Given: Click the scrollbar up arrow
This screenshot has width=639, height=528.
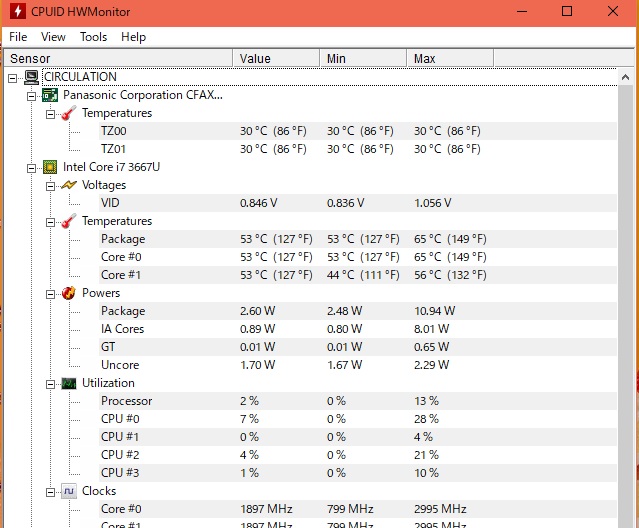Looking at the screenshot, I should coord(626,77).
